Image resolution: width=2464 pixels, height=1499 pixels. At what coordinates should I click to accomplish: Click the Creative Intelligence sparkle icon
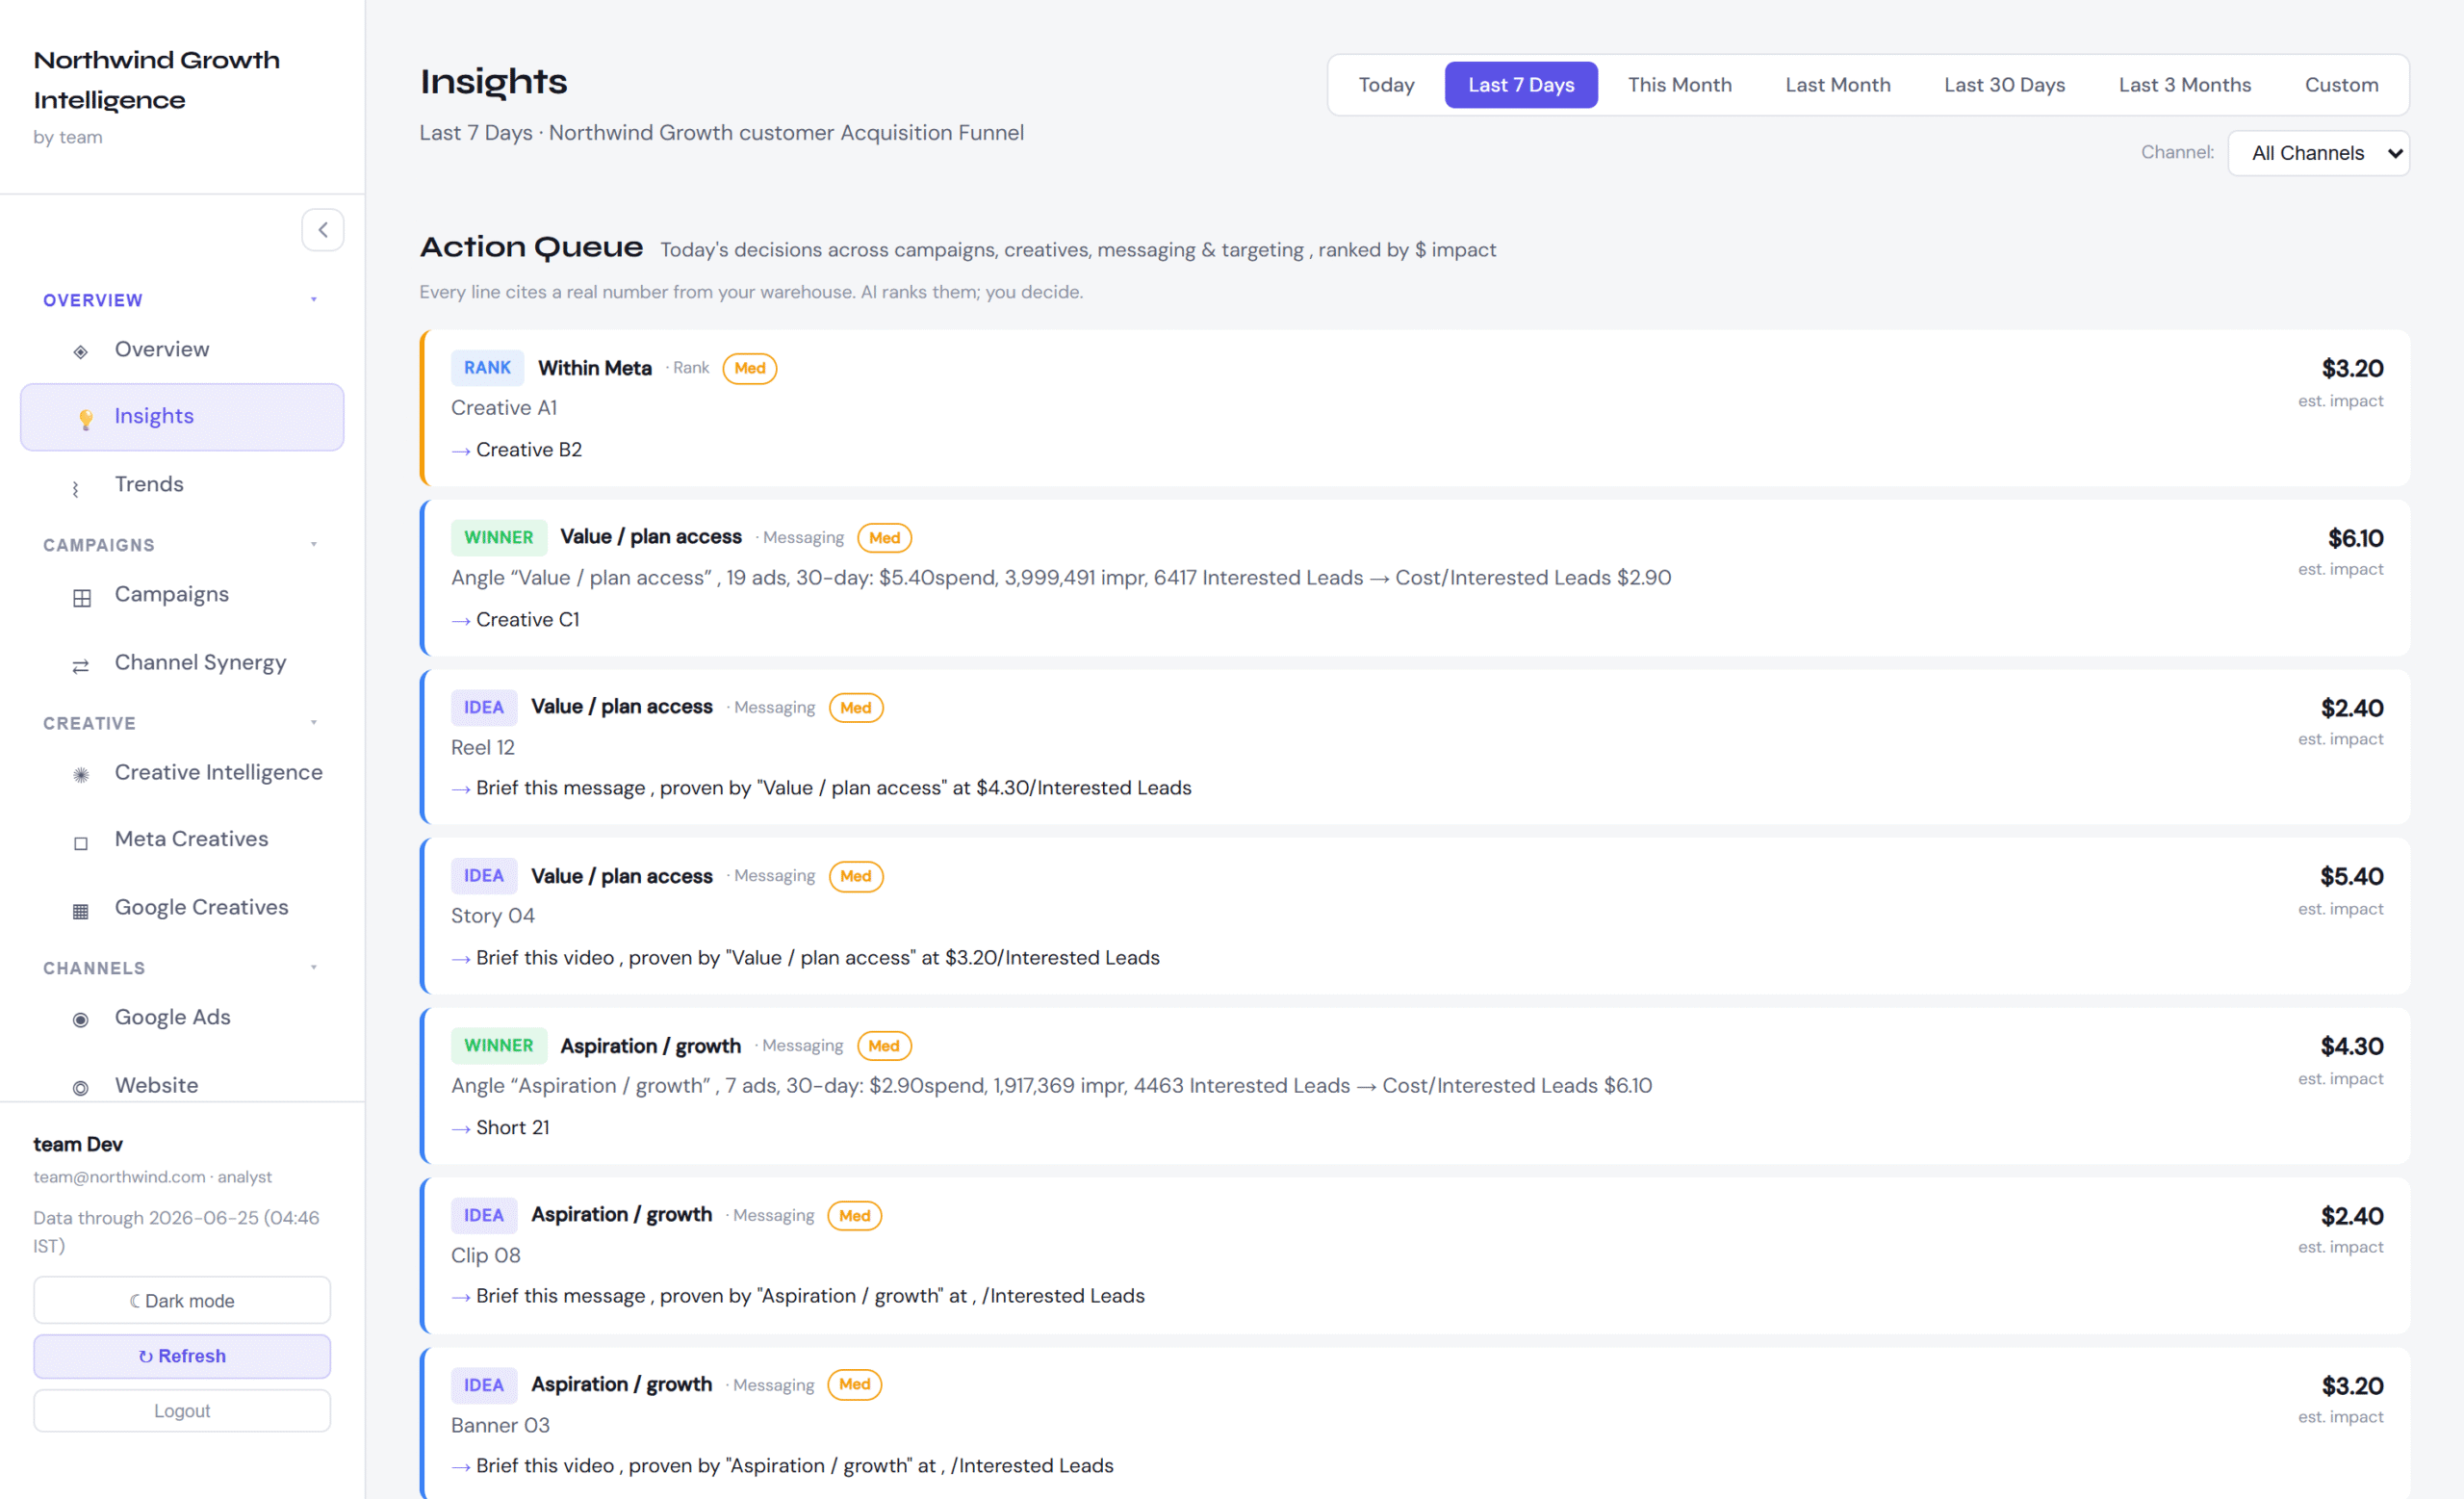coord(81,774)
